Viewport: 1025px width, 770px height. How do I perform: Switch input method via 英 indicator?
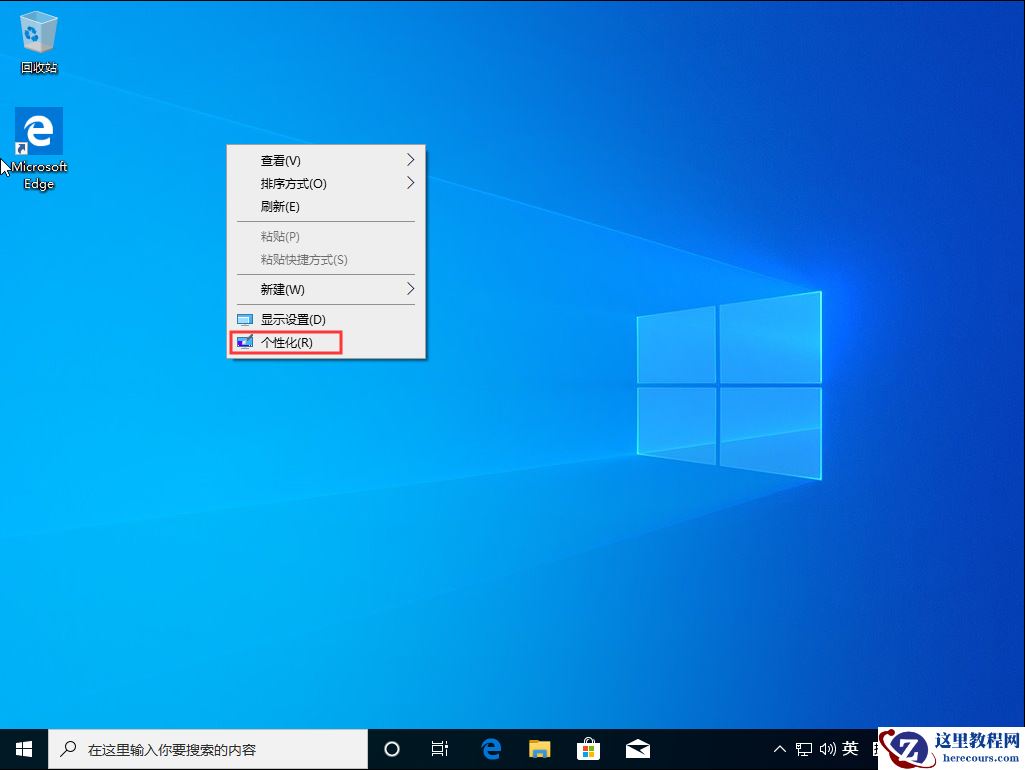(850, 748)
